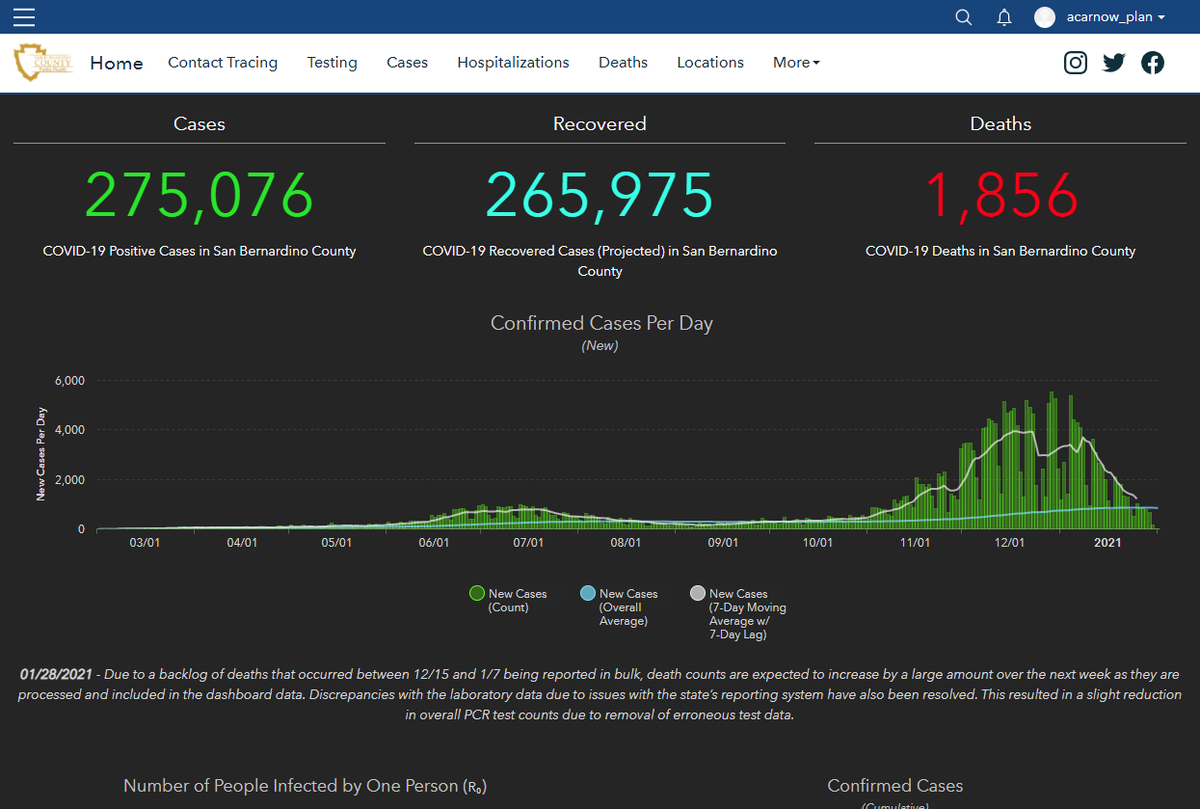Click the 6,000 y-axis label
1200x809 pixels.
(69, 381)
